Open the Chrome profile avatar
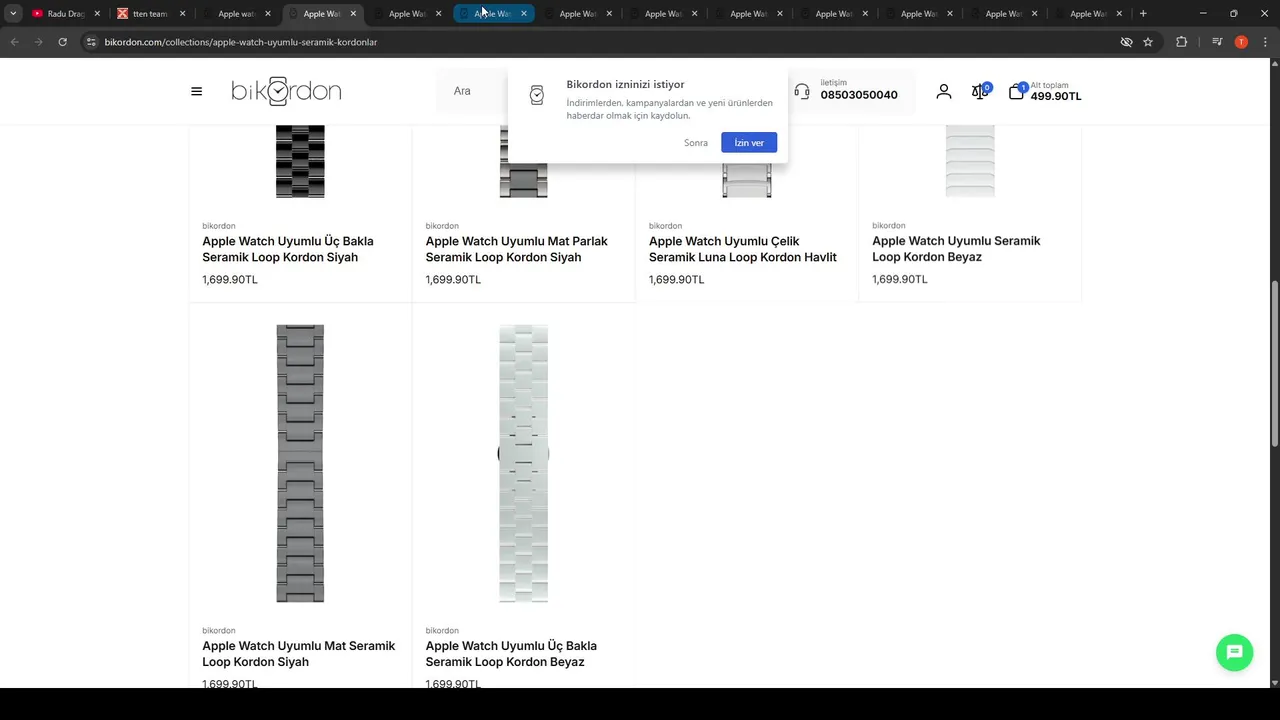 pos(1241,42)
